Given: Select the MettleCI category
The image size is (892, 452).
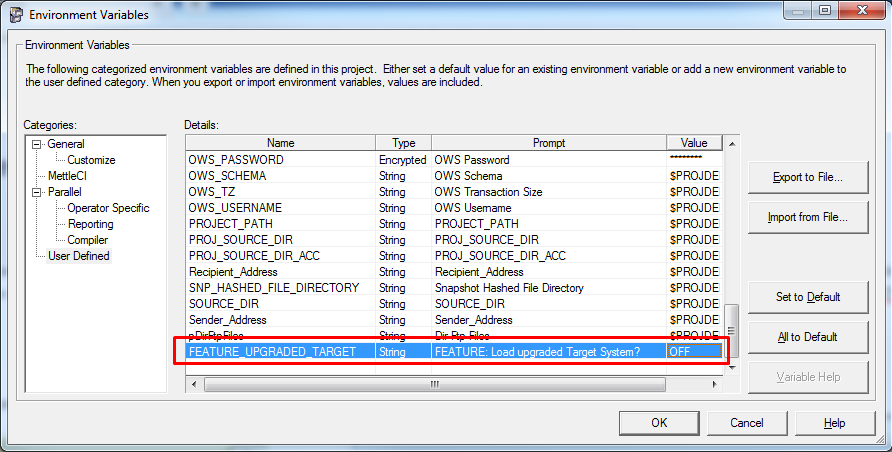Looking at the screenshot, I should point(68,176).
